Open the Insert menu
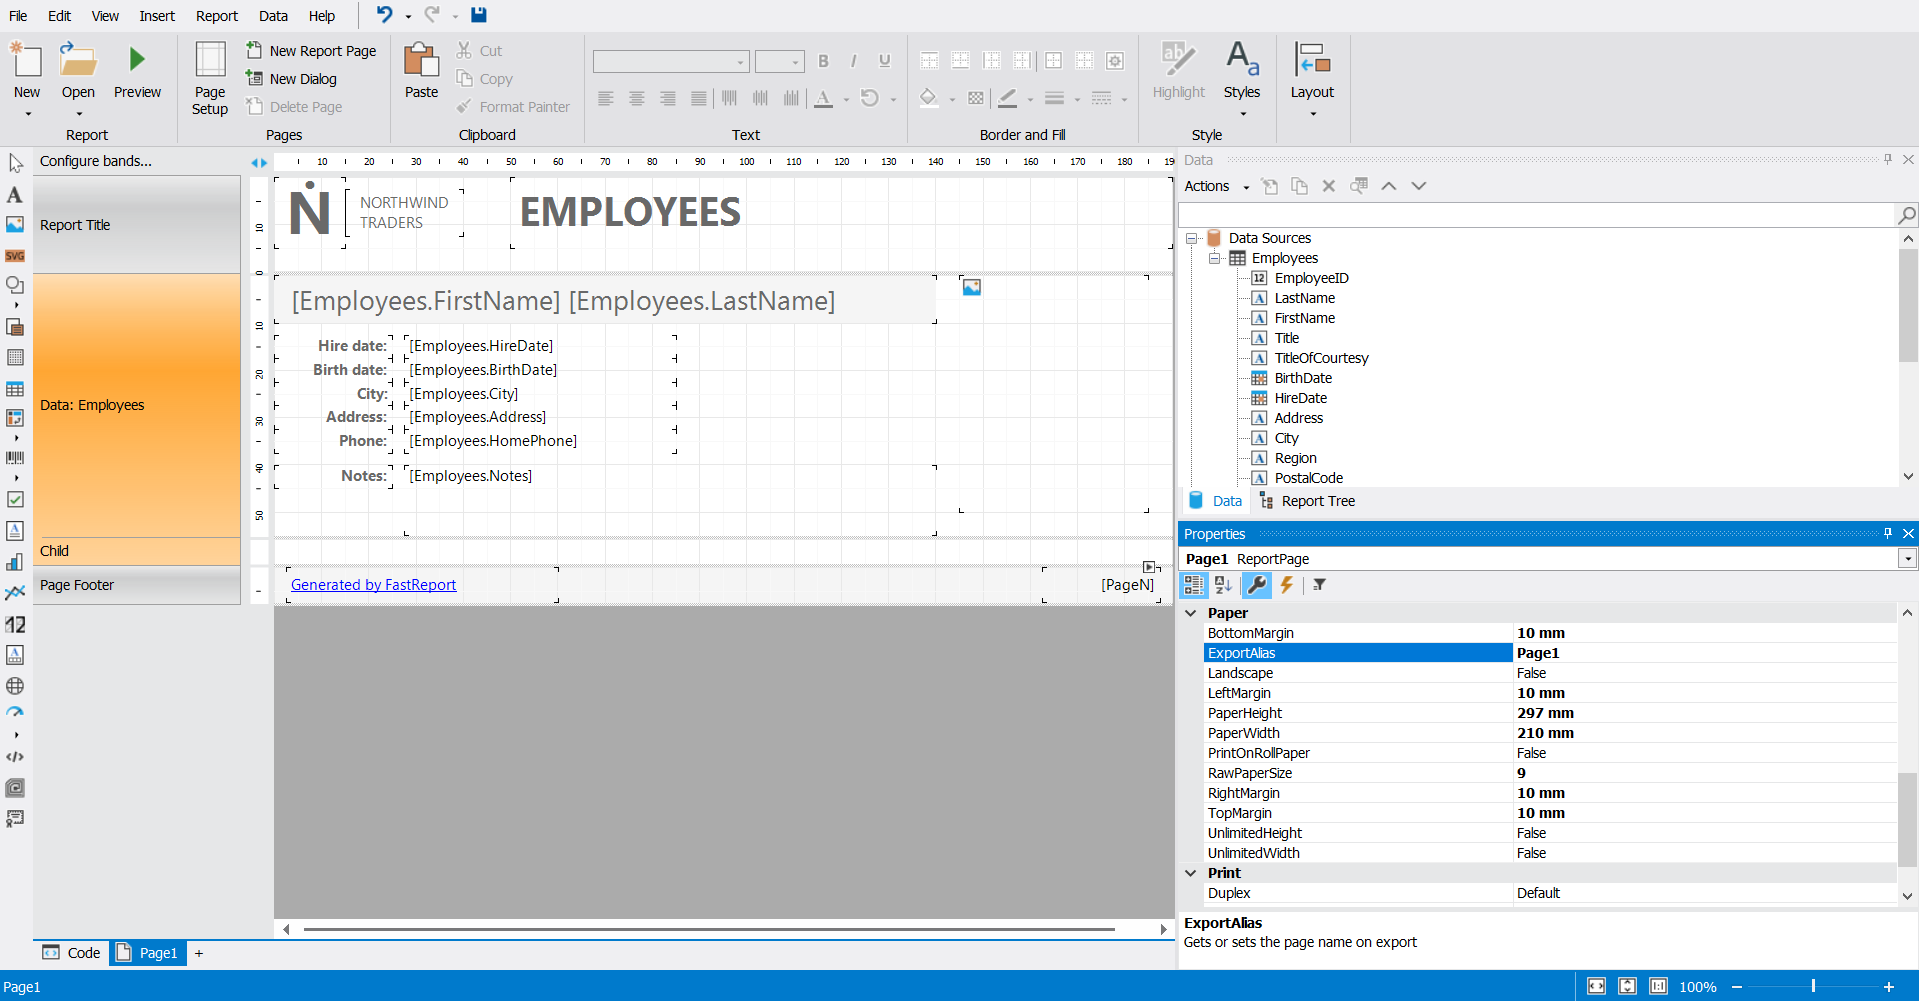This screenshot has height=1001, width=1919. tap(157, 16)
